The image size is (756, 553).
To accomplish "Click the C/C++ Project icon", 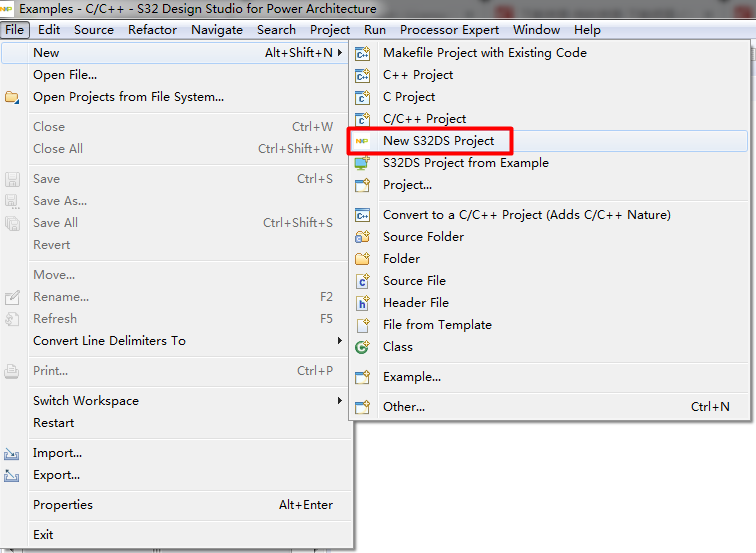I will tap(363, 119).
